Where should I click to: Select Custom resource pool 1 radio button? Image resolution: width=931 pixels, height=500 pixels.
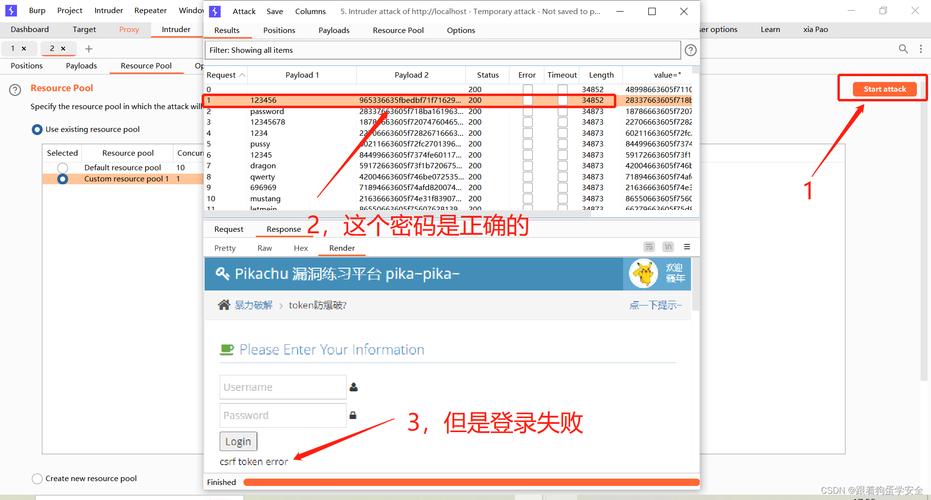tap(62, 179)
